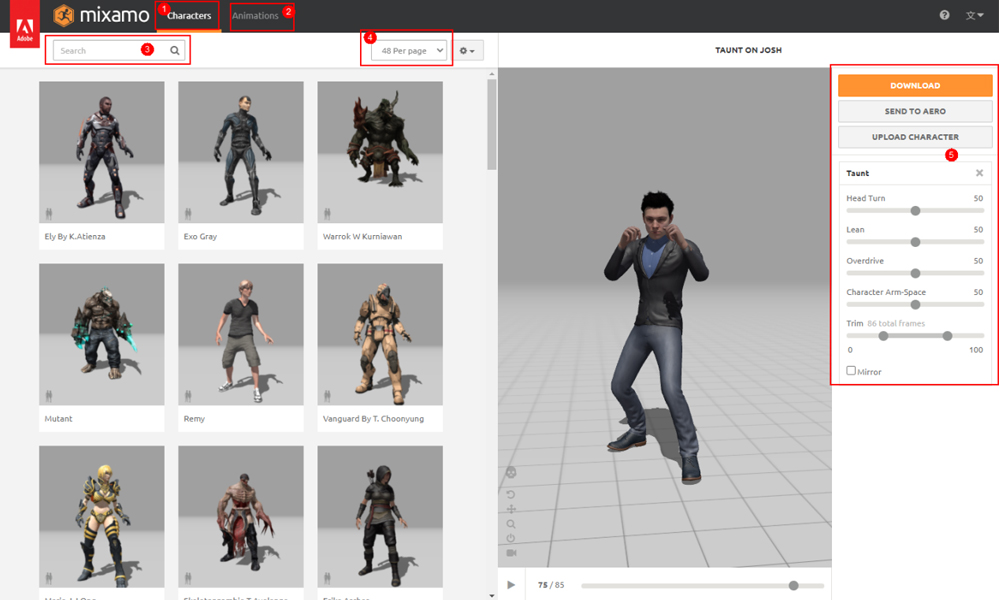1000x600 pixels.
Task: Click the search magnifying glass icon
Action: pos(175,50)
